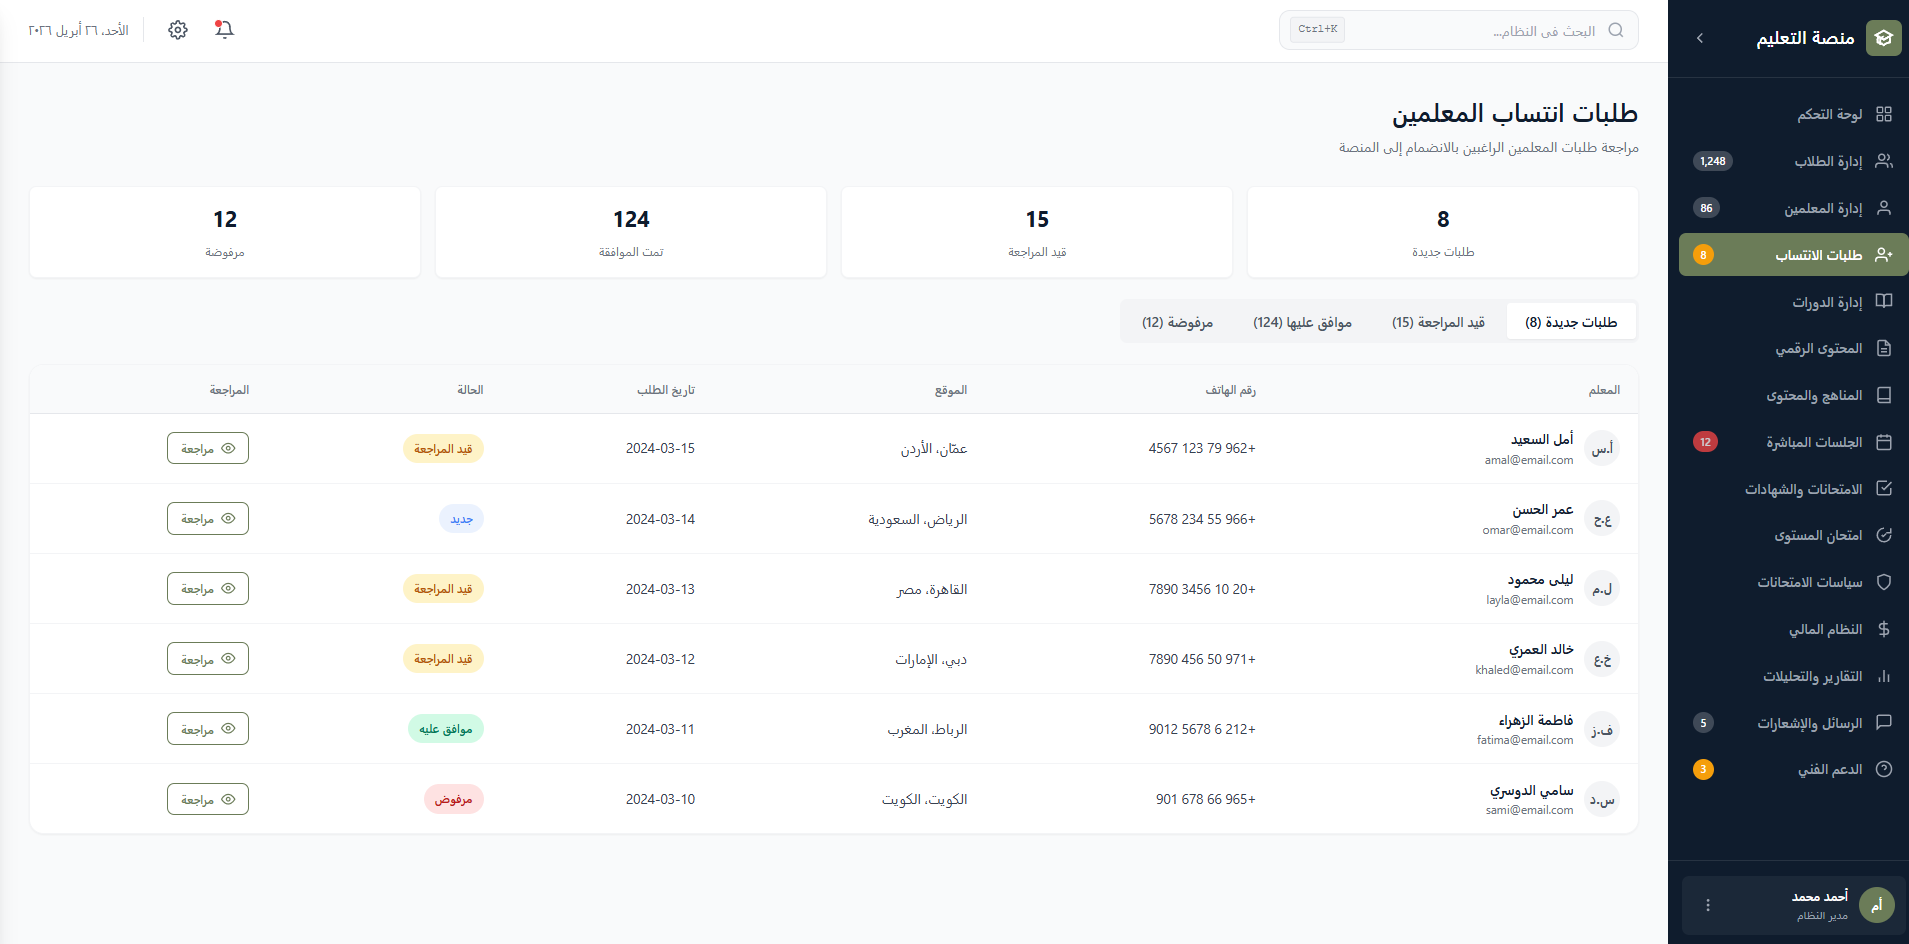Click the search magnifier icon
1909x944 pixels.
coord(1615,29)
